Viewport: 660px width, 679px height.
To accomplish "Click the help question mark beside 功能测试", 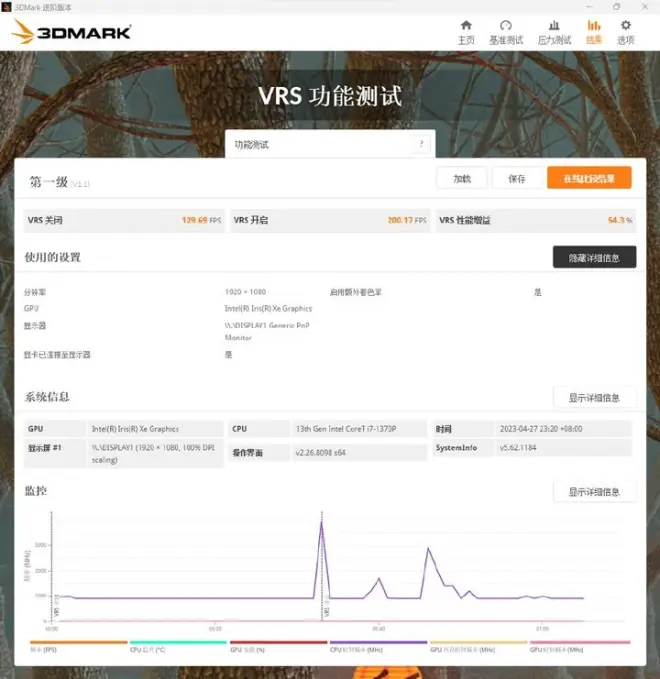I will click(x=421, y=144).
